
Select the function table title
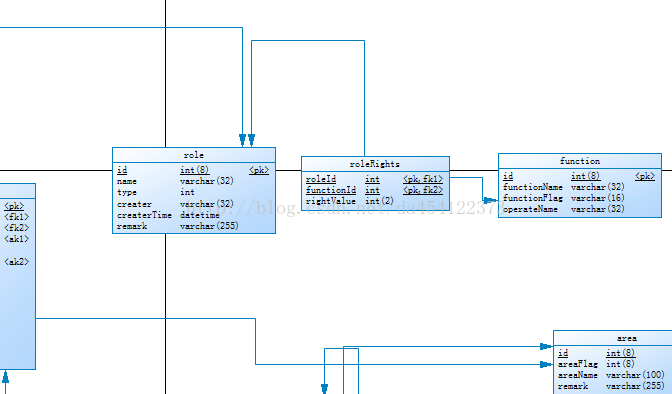pyautogui.click(x=580, y=161)
